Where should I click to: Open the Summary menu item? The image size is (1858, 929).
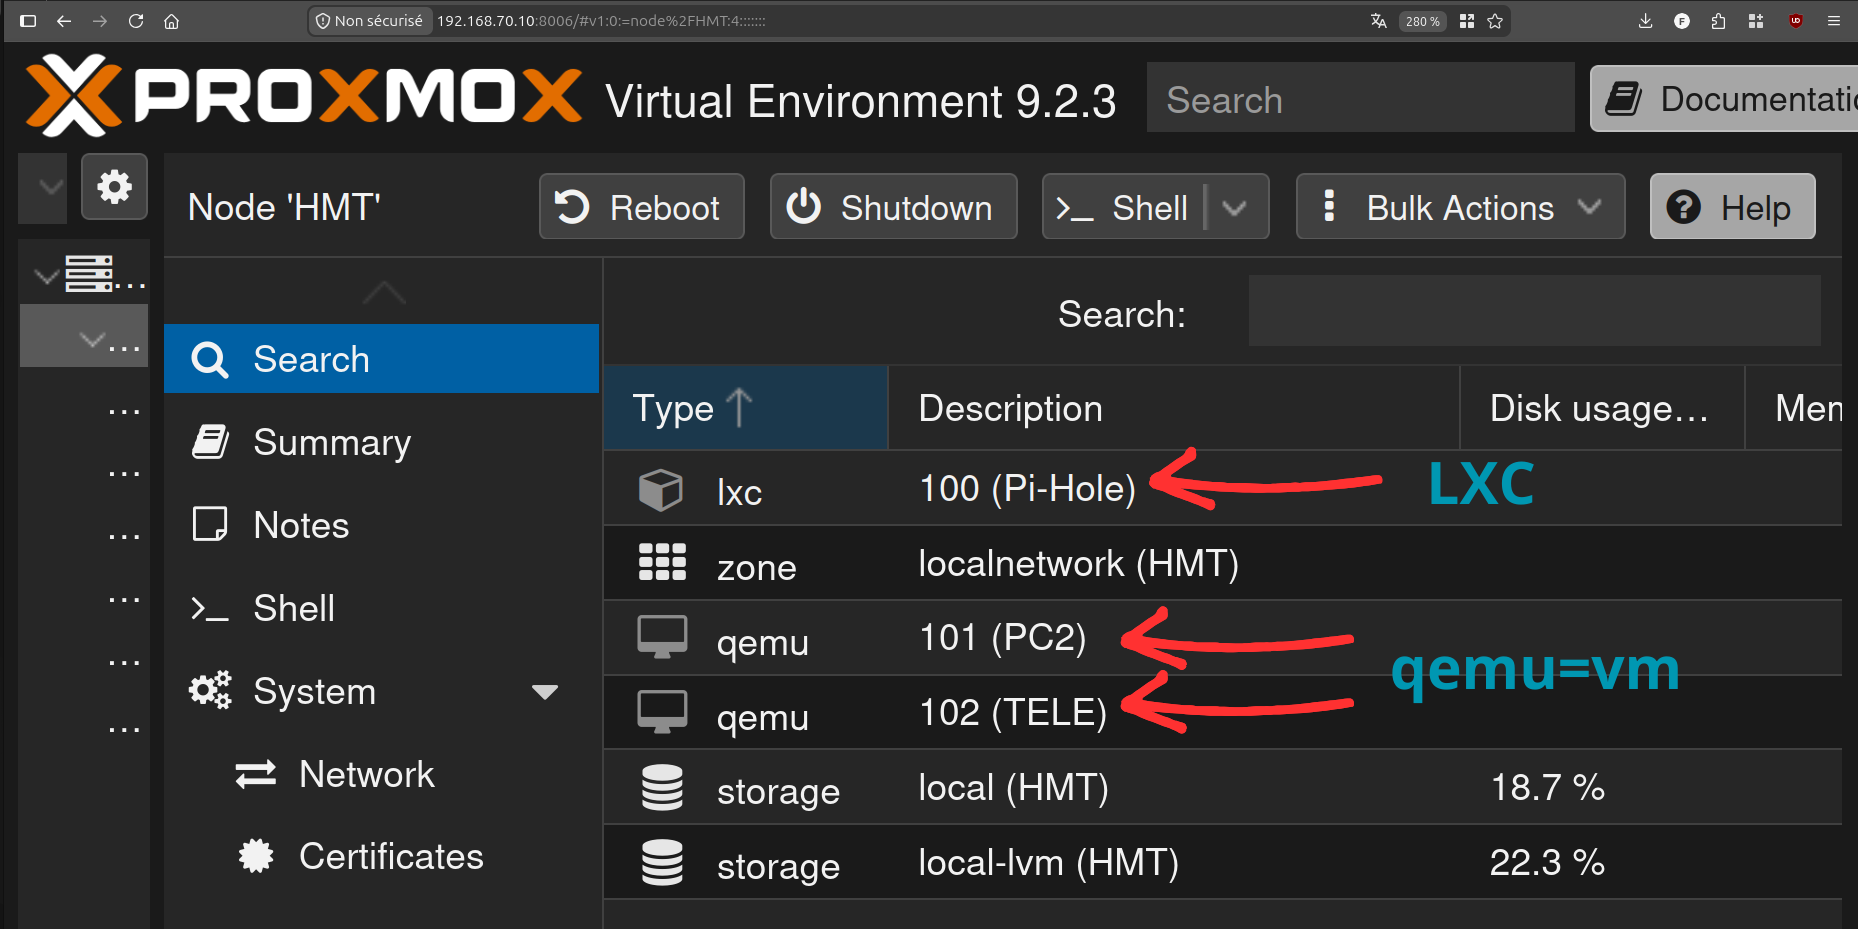pos(381,442)
